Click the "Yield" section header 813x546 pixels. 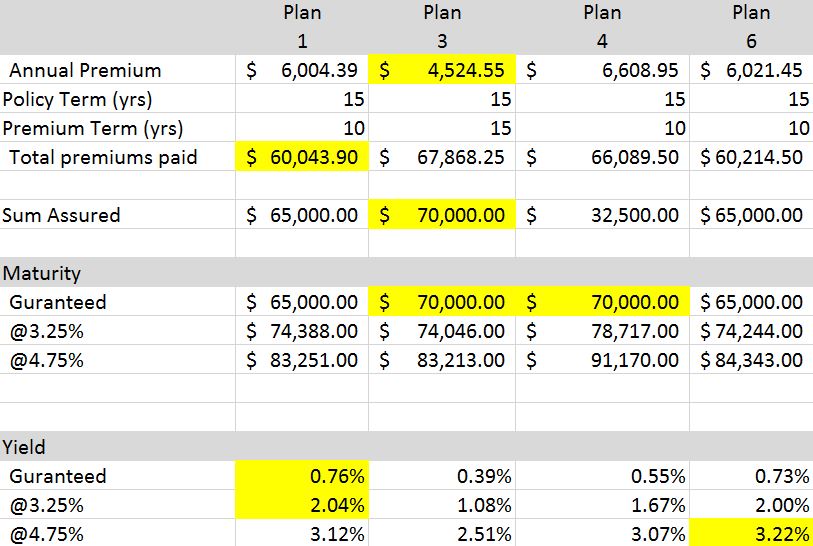pos(25,447)
